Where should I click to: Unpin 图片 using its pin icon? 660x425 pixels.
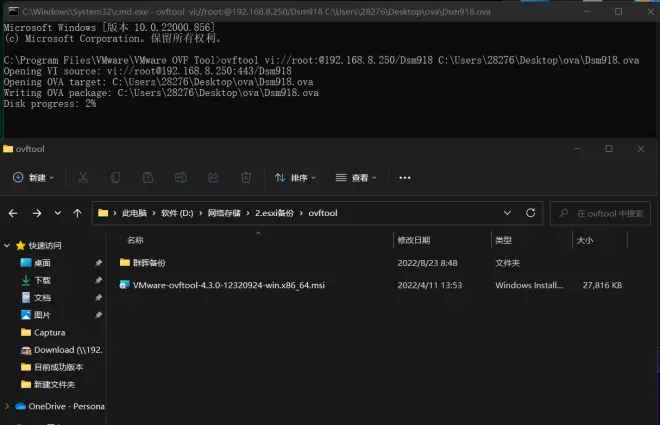pyautogui.click(x=98, y=315)
